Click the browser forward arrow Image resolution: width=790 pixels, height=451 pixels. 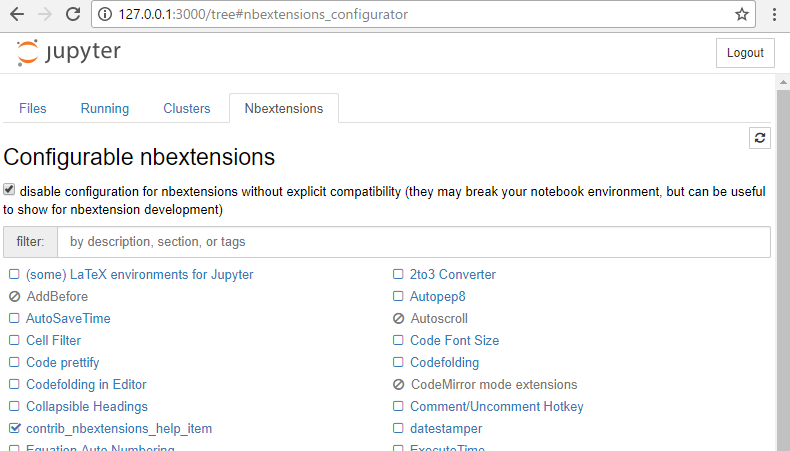[45, 15]
